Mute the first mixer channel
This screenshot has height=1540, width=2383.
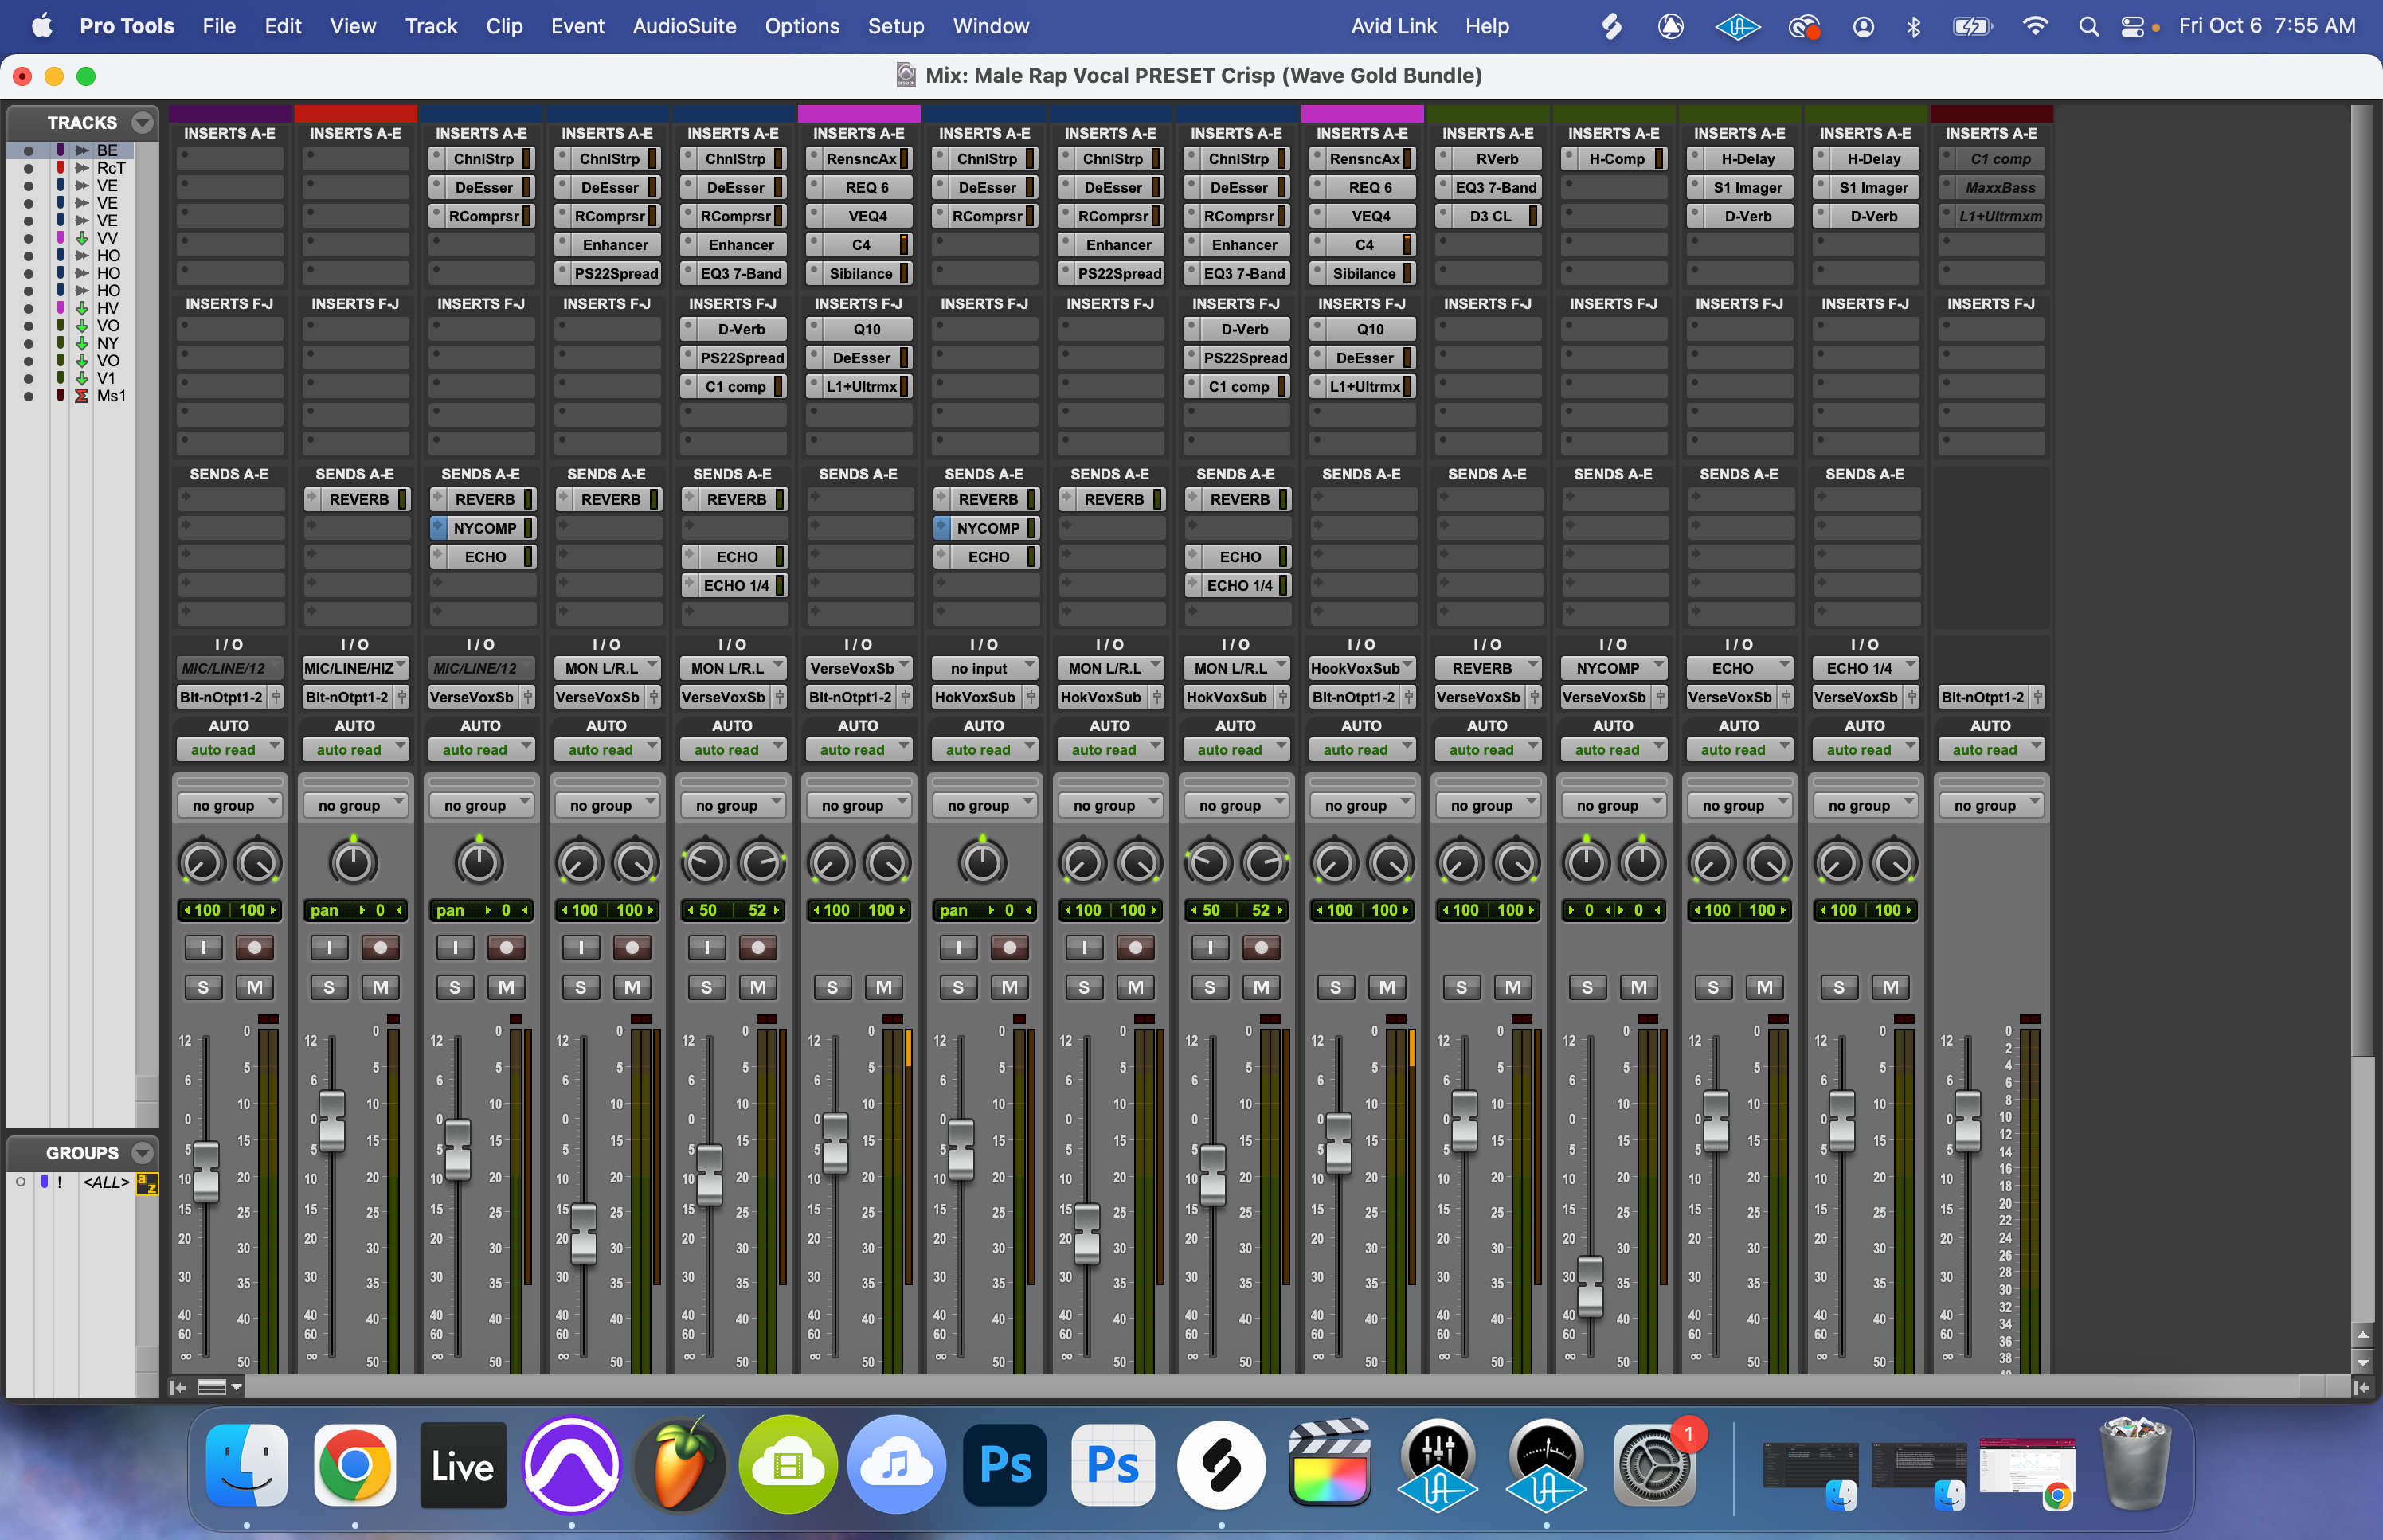click(255, 988)
